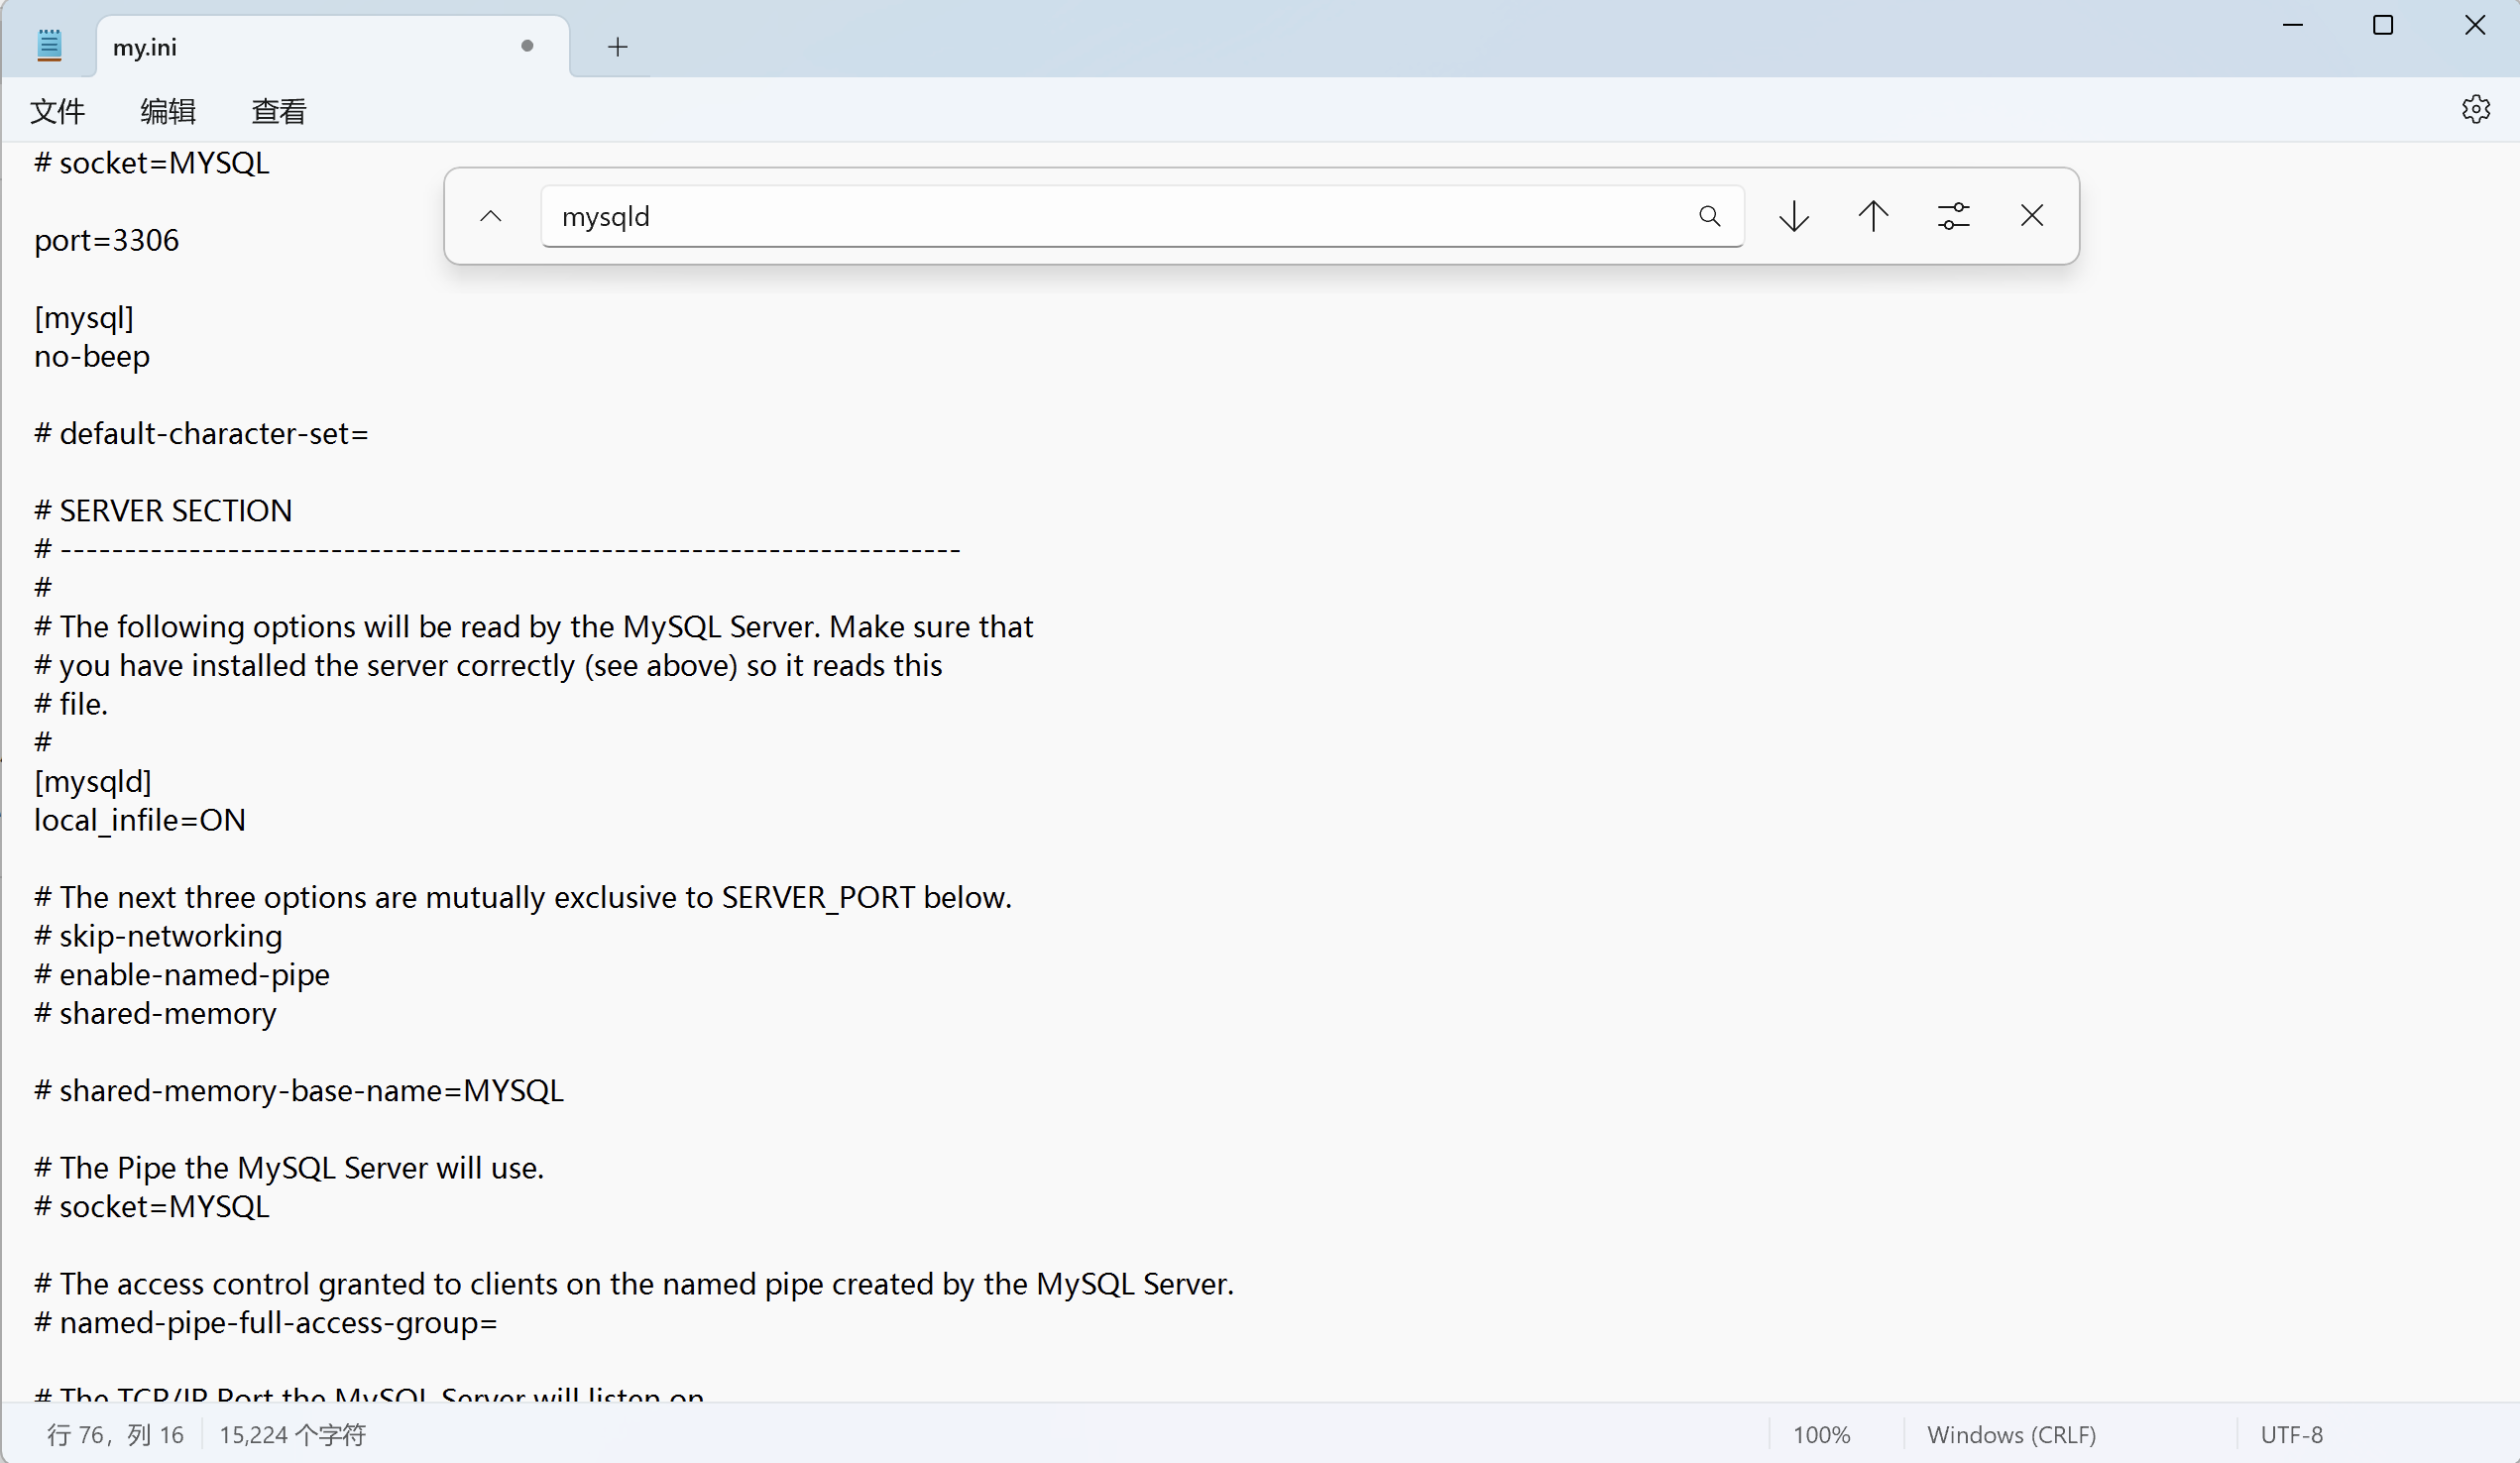Screen dimensions: 2520x1463
Task: Find previous match with up arrow
Action: pos(1873,216)
